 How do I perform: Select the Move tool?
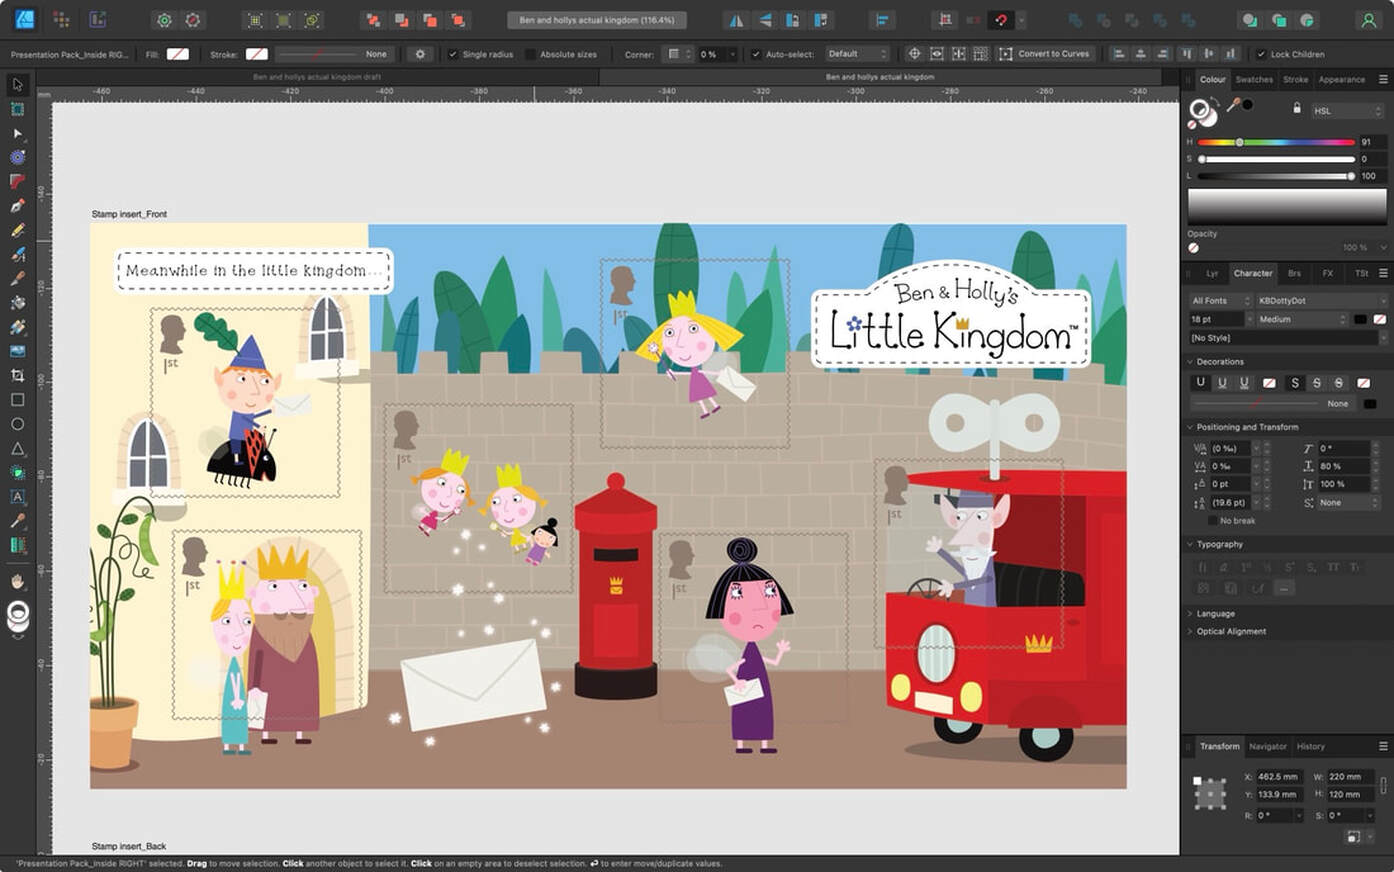point(17,85)
